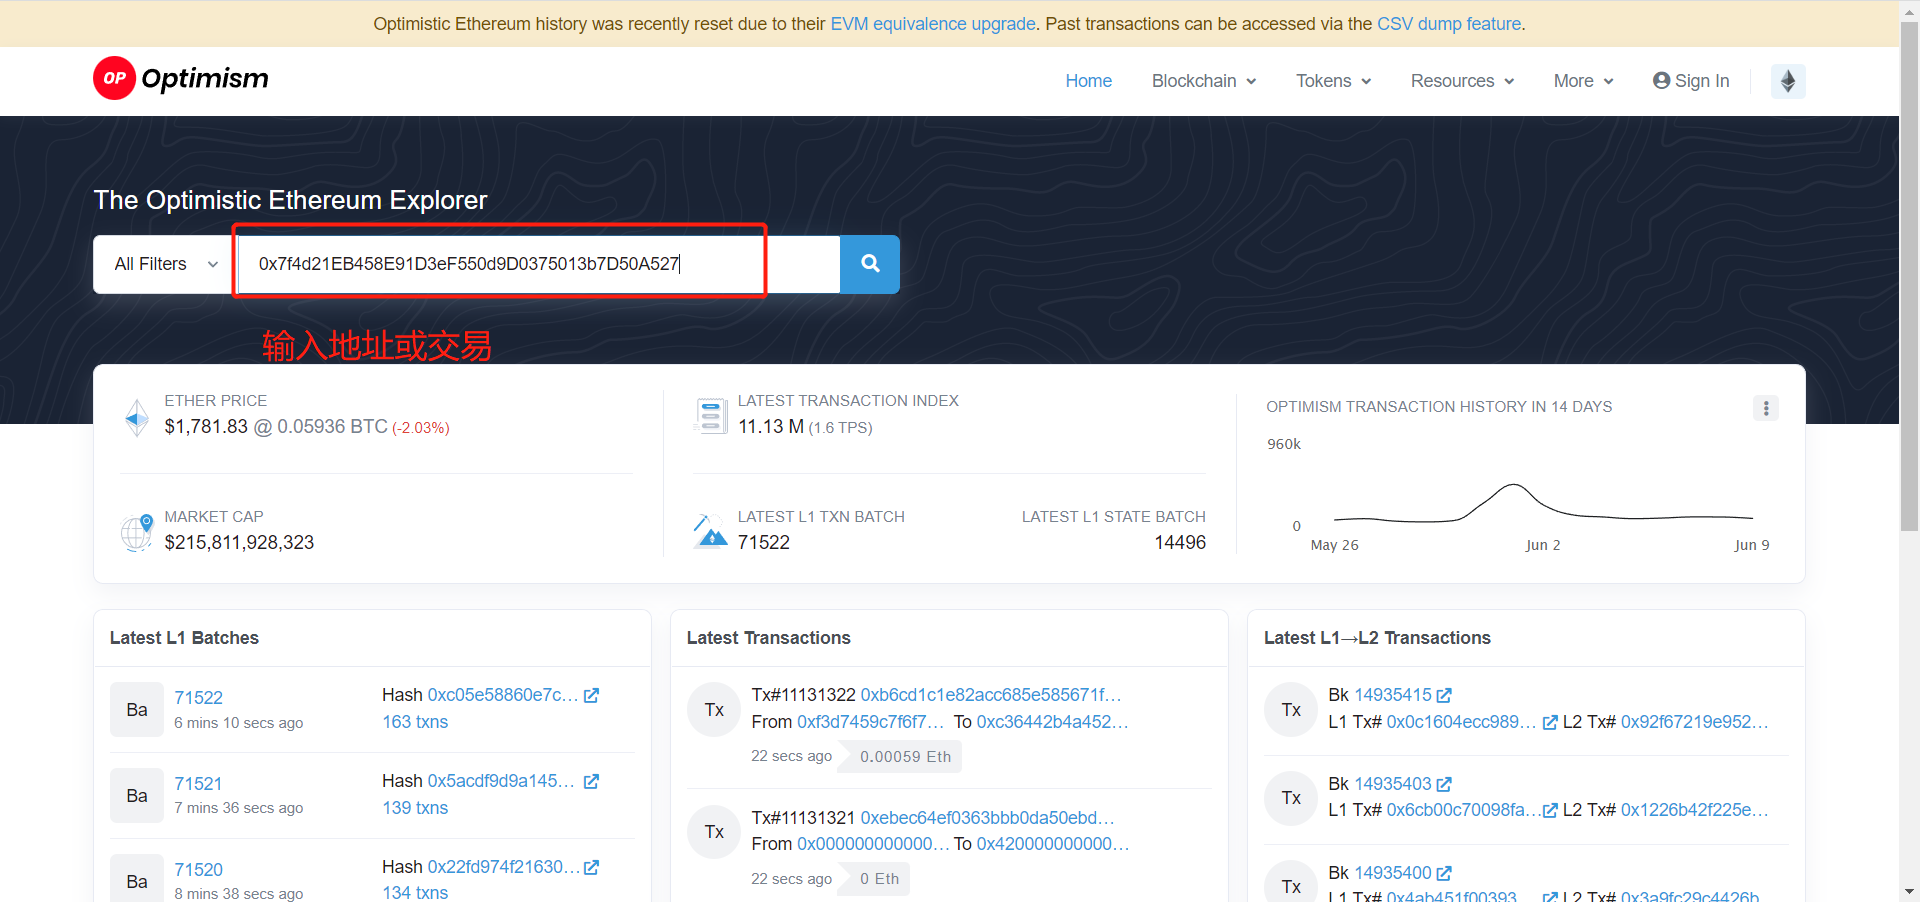
Task: Click external link icon after L1 Tx 0x0c1604ecc989
Action: coord(1549,722)
